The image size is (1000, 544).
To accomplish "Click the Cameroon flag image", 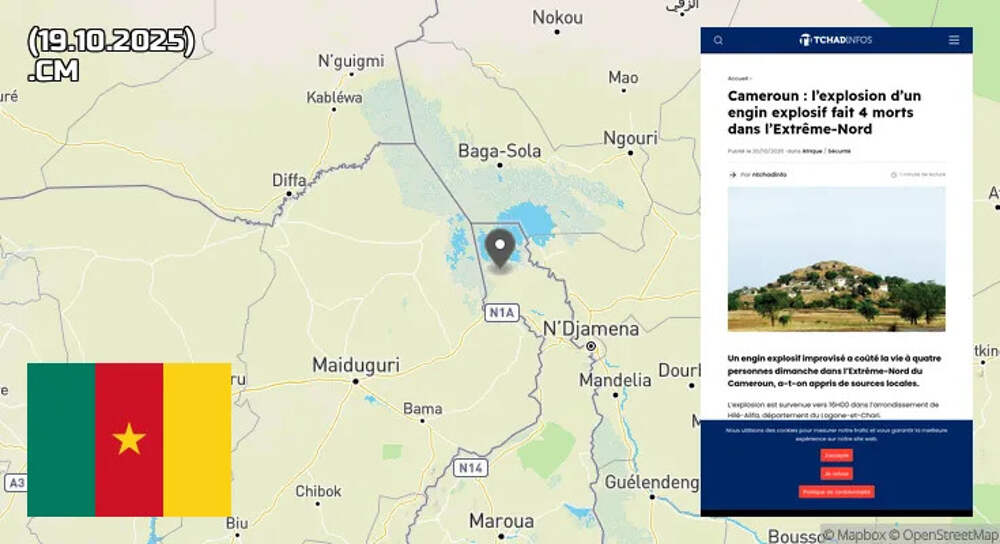I will (x=129, y=439).
